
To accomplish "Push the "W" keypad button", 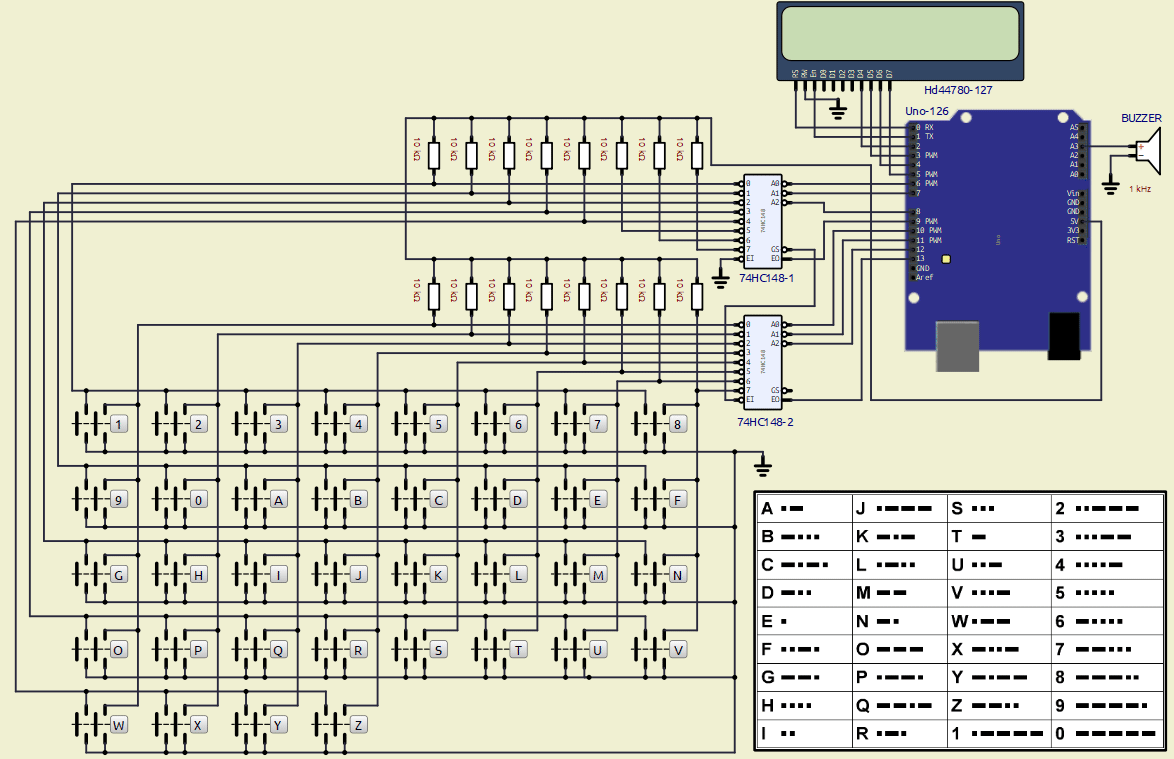I will (x=118, y=724).
